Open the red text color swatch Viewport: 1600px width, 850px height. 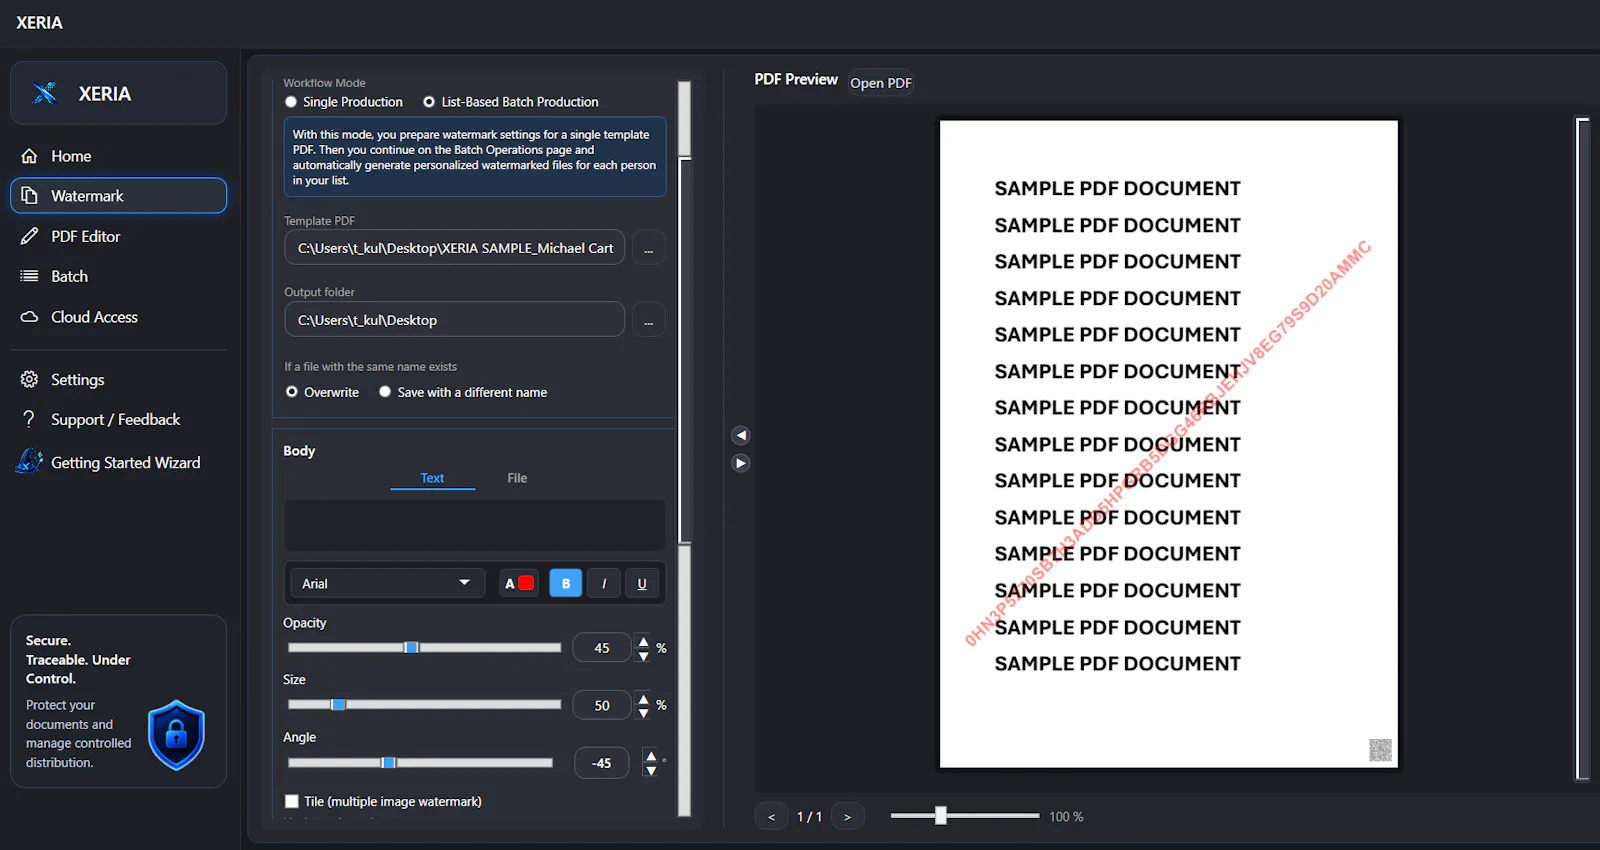tap(526, 583)
